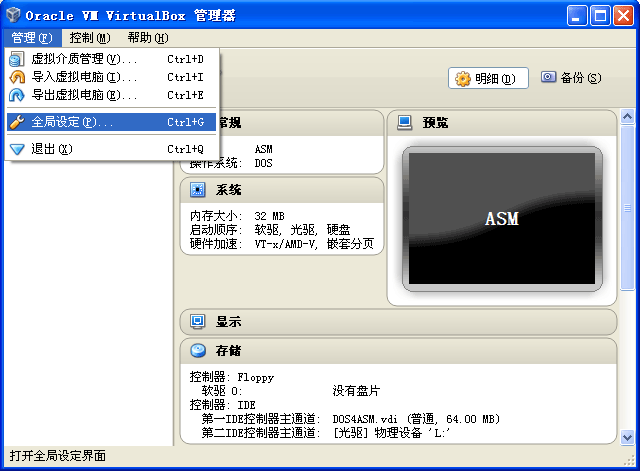Screen dimensions: 640x471
Task: Click the scrollbar up arrow
Action: coord(627,117)
